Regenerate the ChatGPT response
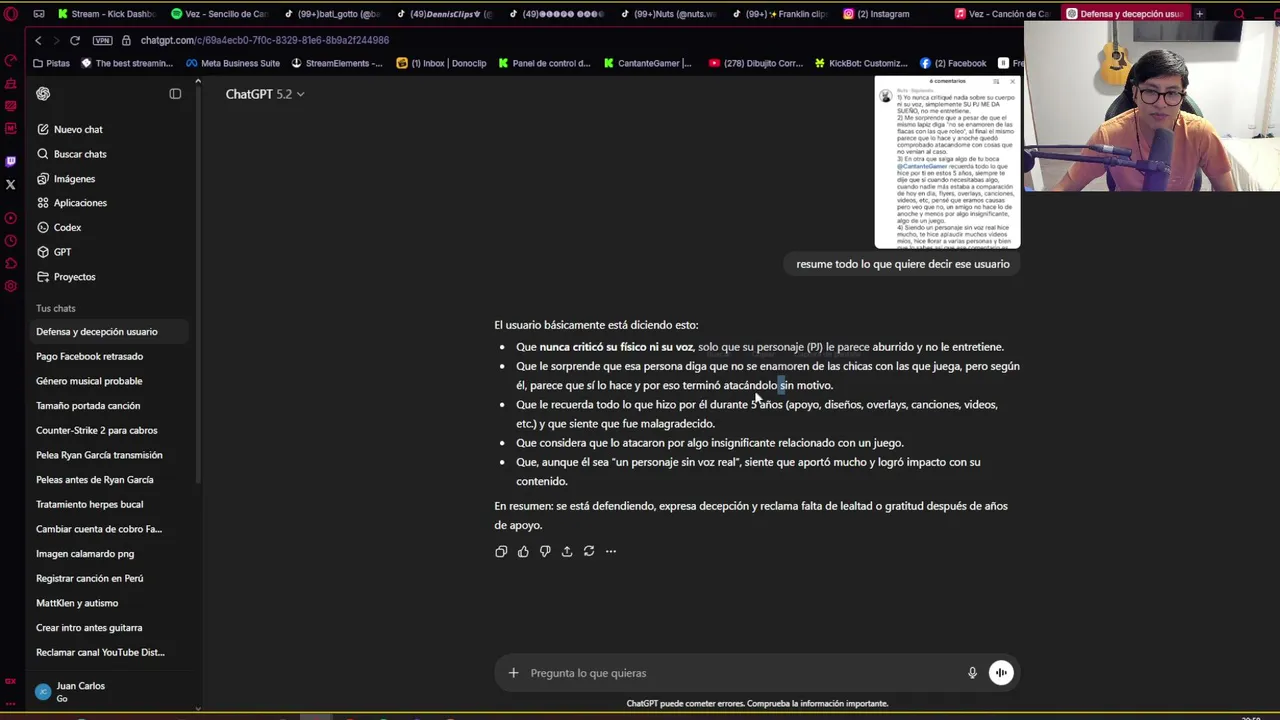The height and width of the screenshot is (720, 1280). point(589,551)
